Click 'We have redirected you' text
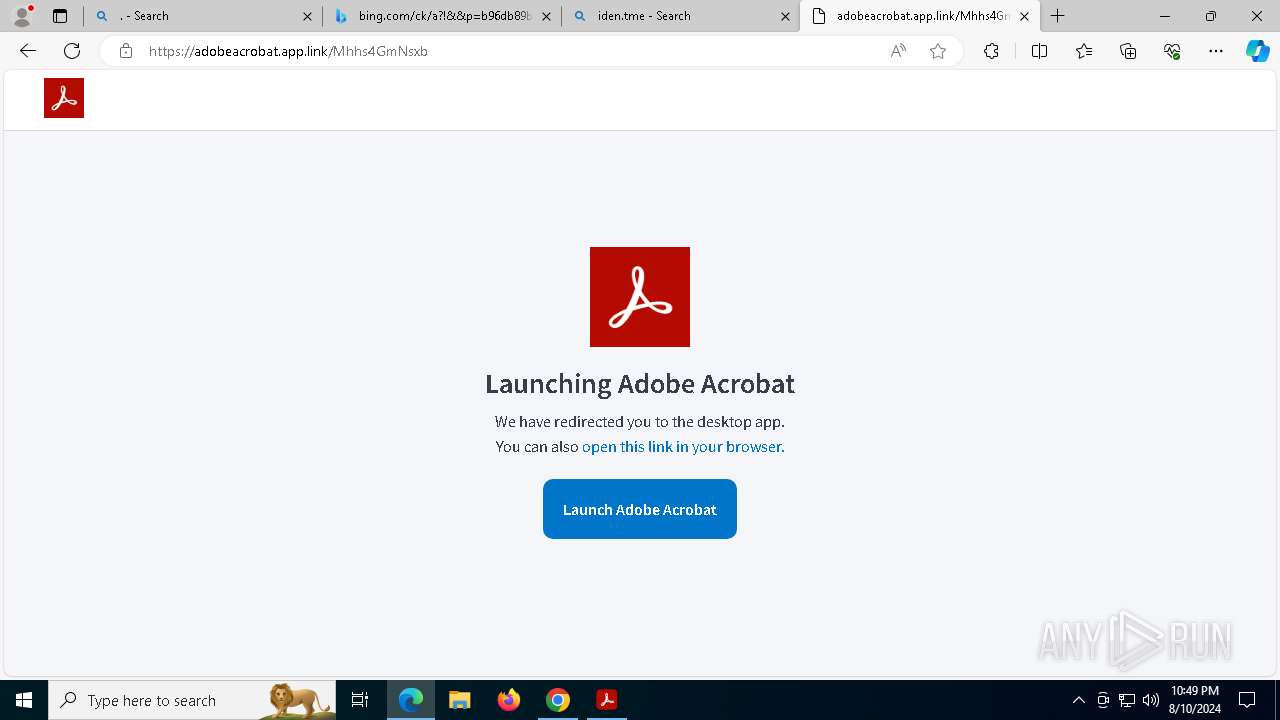This screenshot has width=1280, height=720. (640, 422)
